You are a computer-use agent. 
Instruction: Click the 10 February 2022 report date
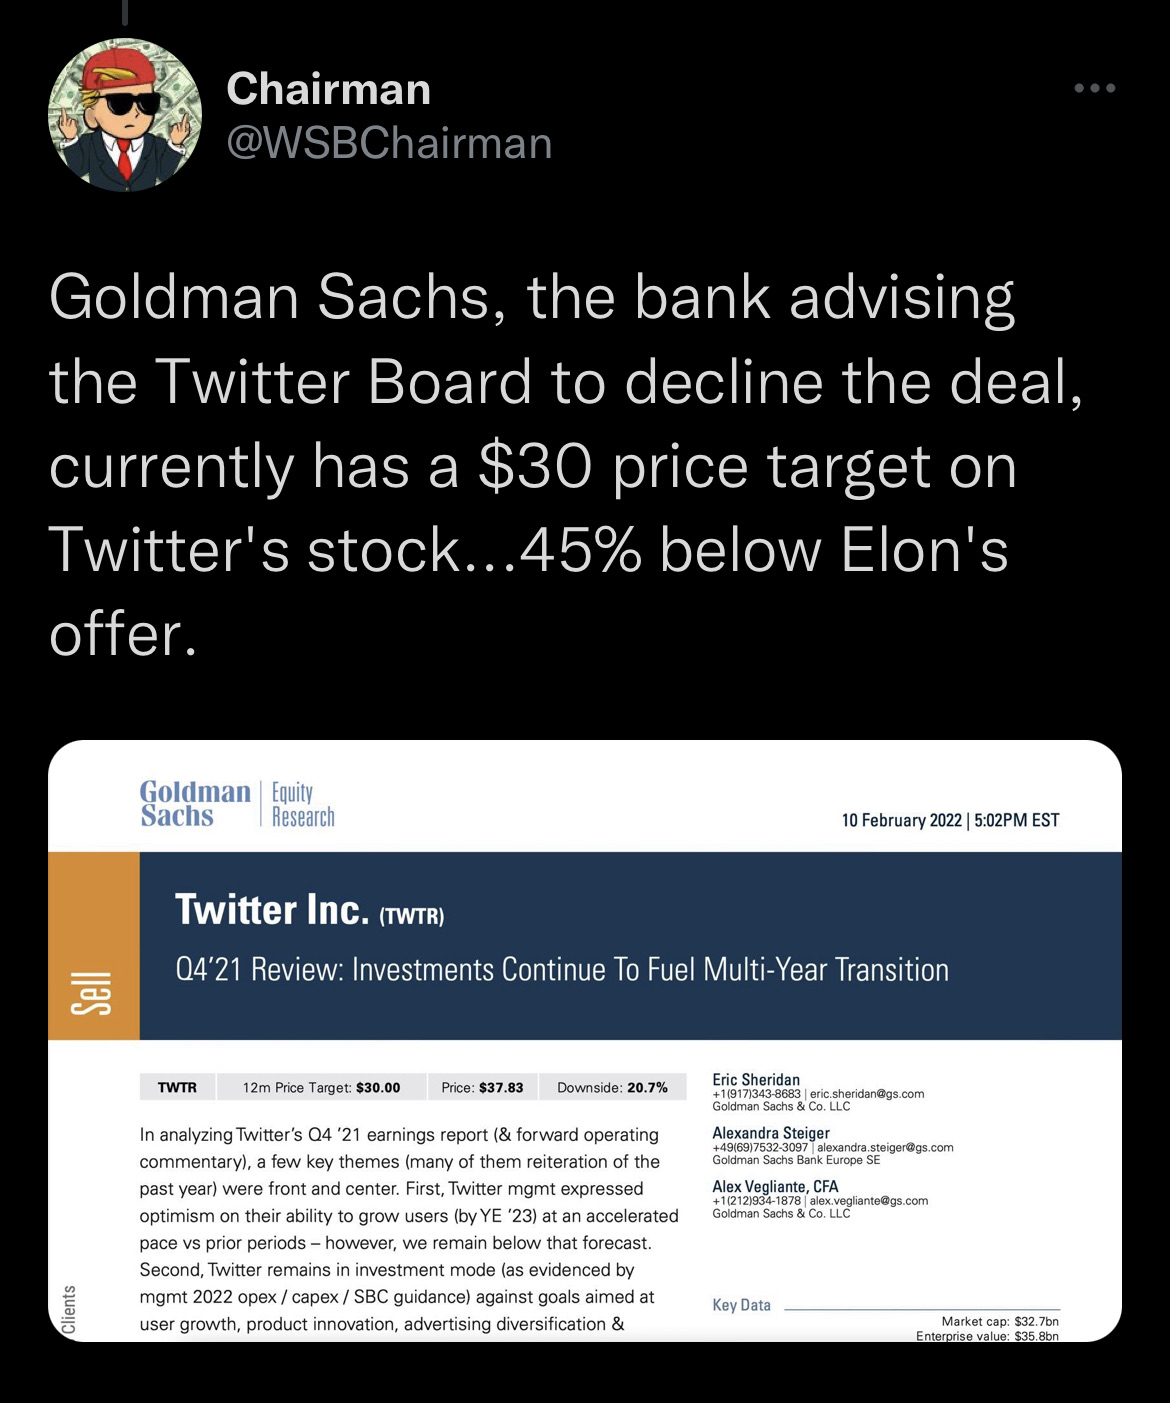(950, 820)
